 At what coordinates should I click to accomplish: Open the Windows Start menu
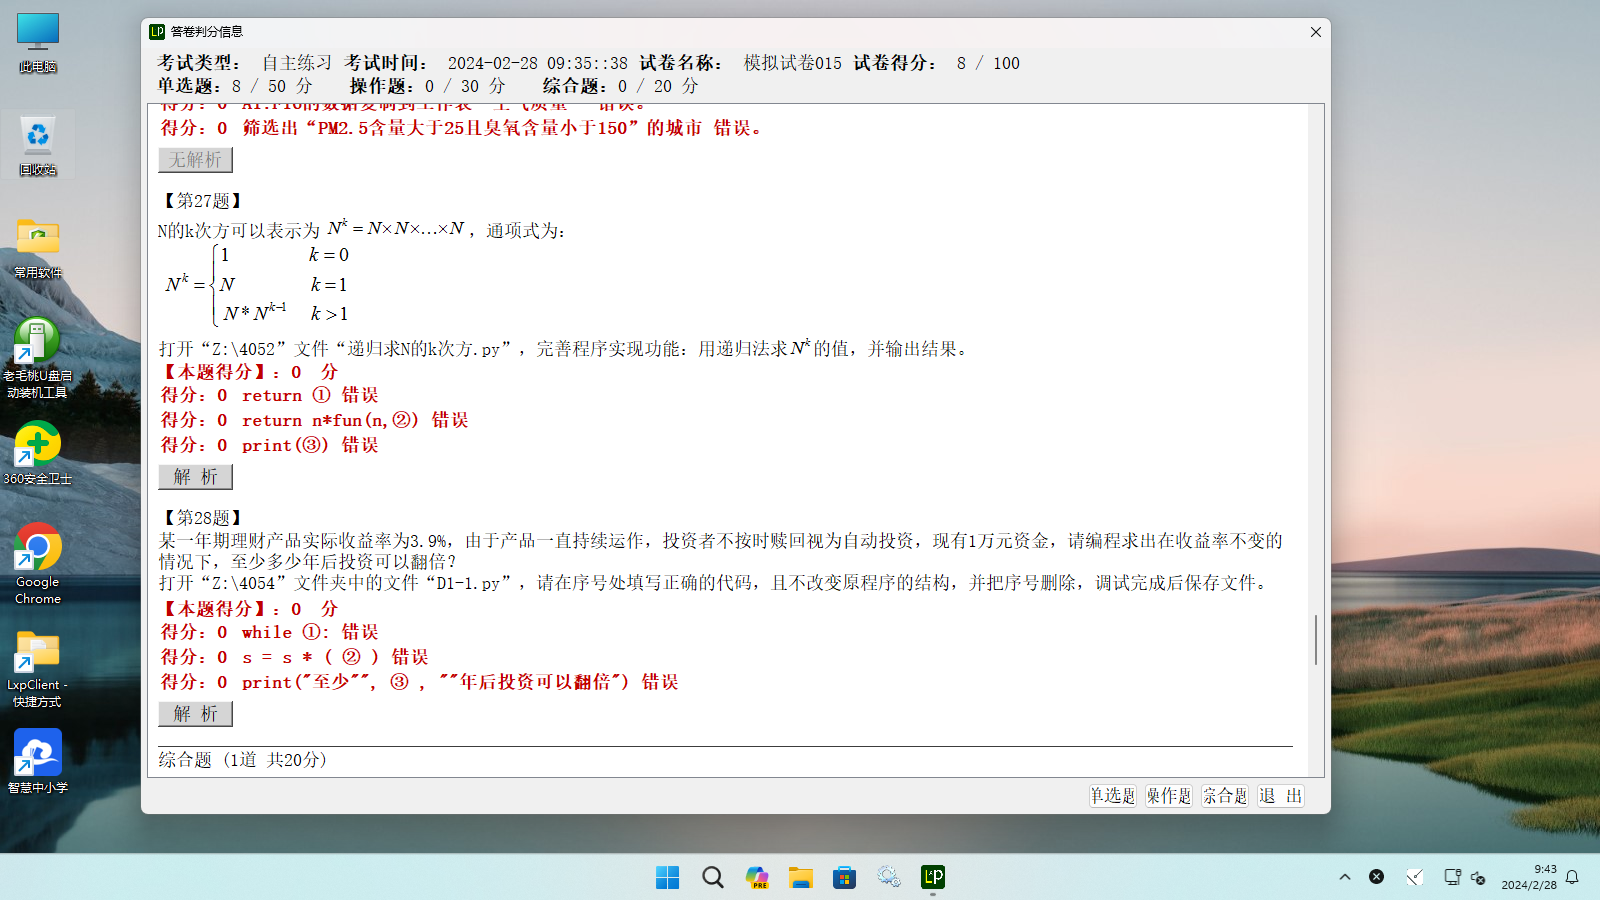point(667,877)
